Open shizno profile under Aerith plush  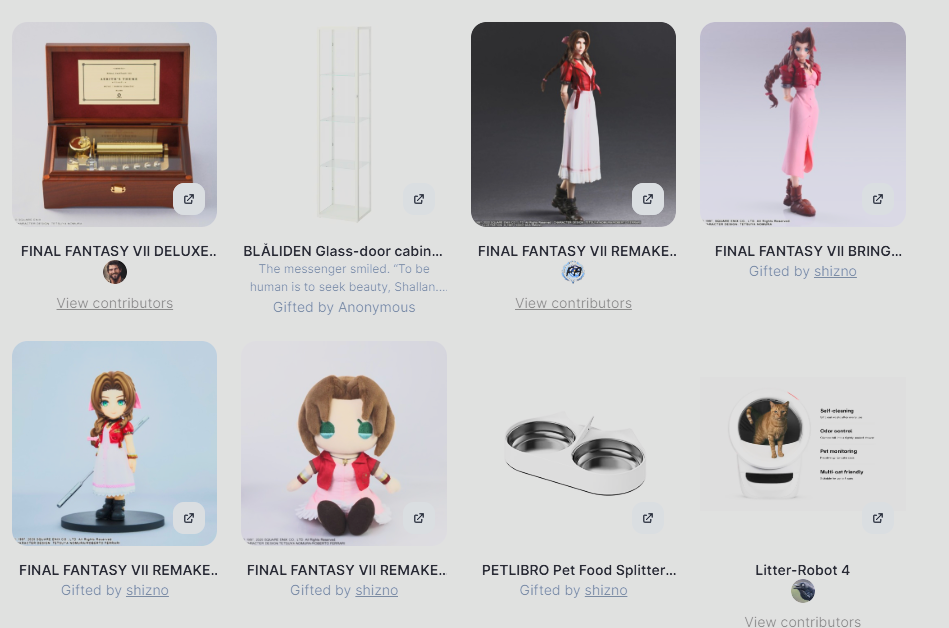click(x=376, y=590)
